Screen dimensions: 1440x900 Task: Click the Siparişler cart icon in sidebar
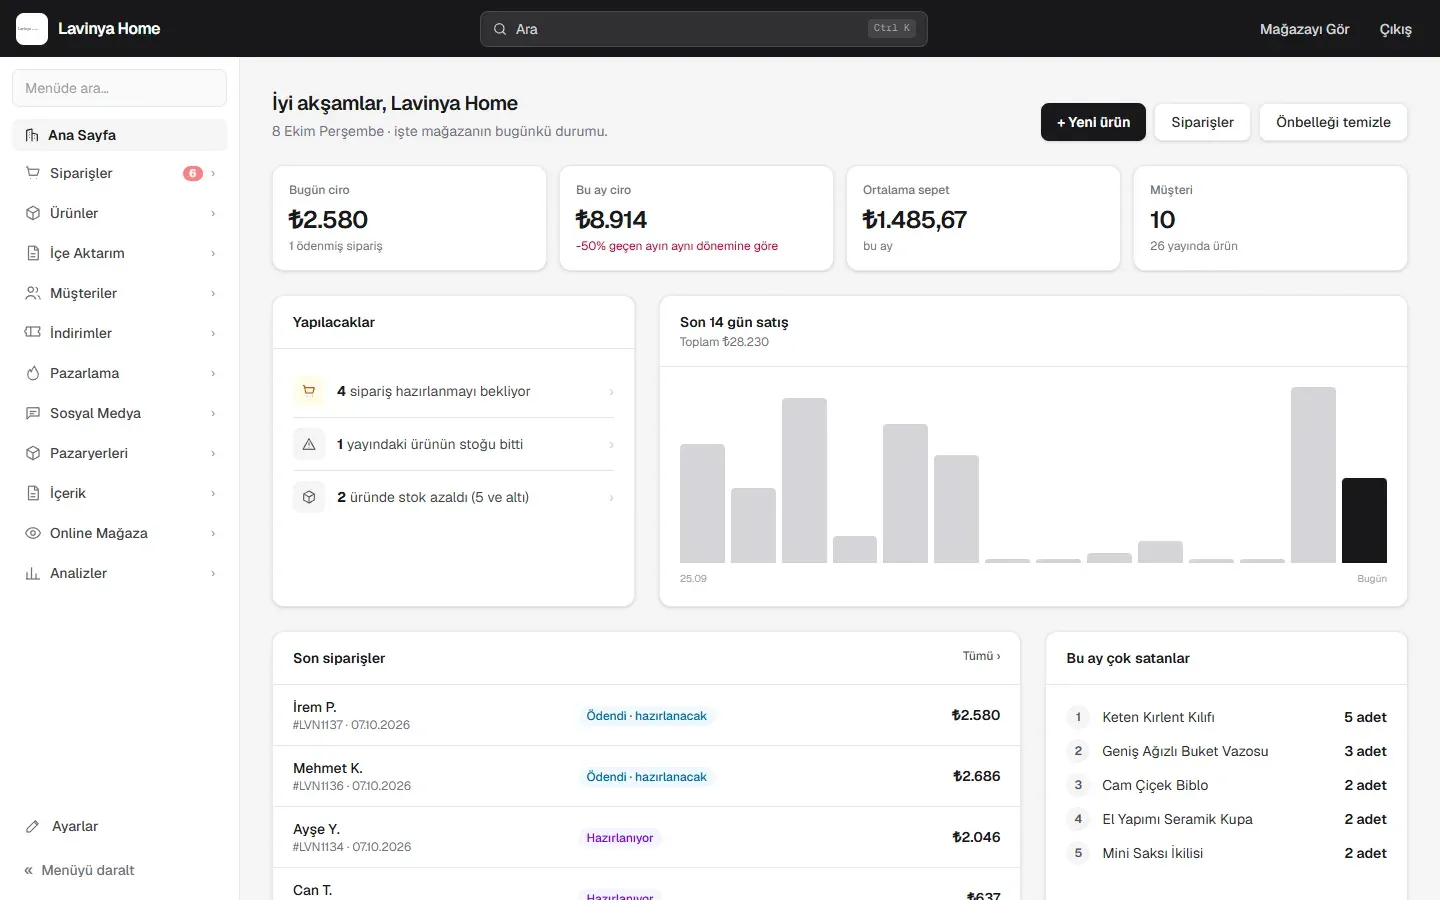(x=32, y=173)
